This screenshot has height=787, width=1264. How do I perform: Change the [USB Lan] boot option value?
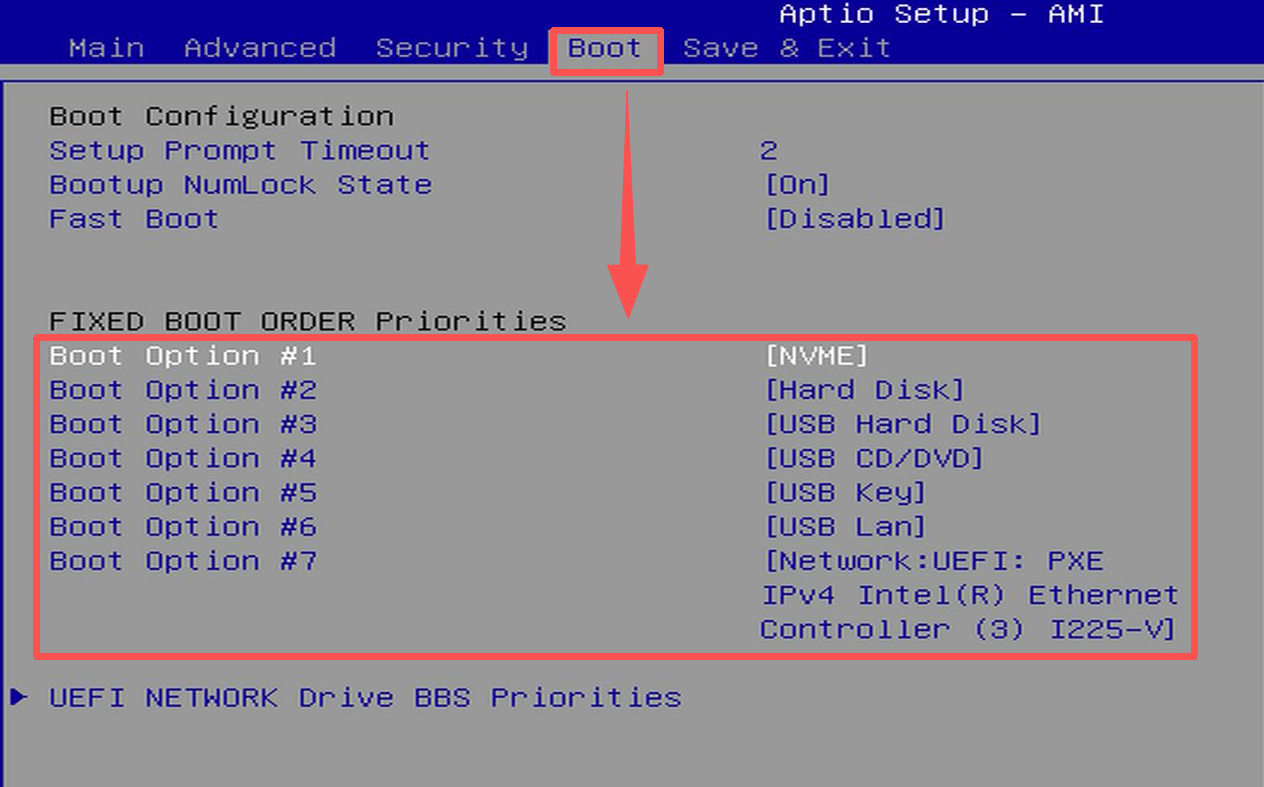[x=845, y=526]
